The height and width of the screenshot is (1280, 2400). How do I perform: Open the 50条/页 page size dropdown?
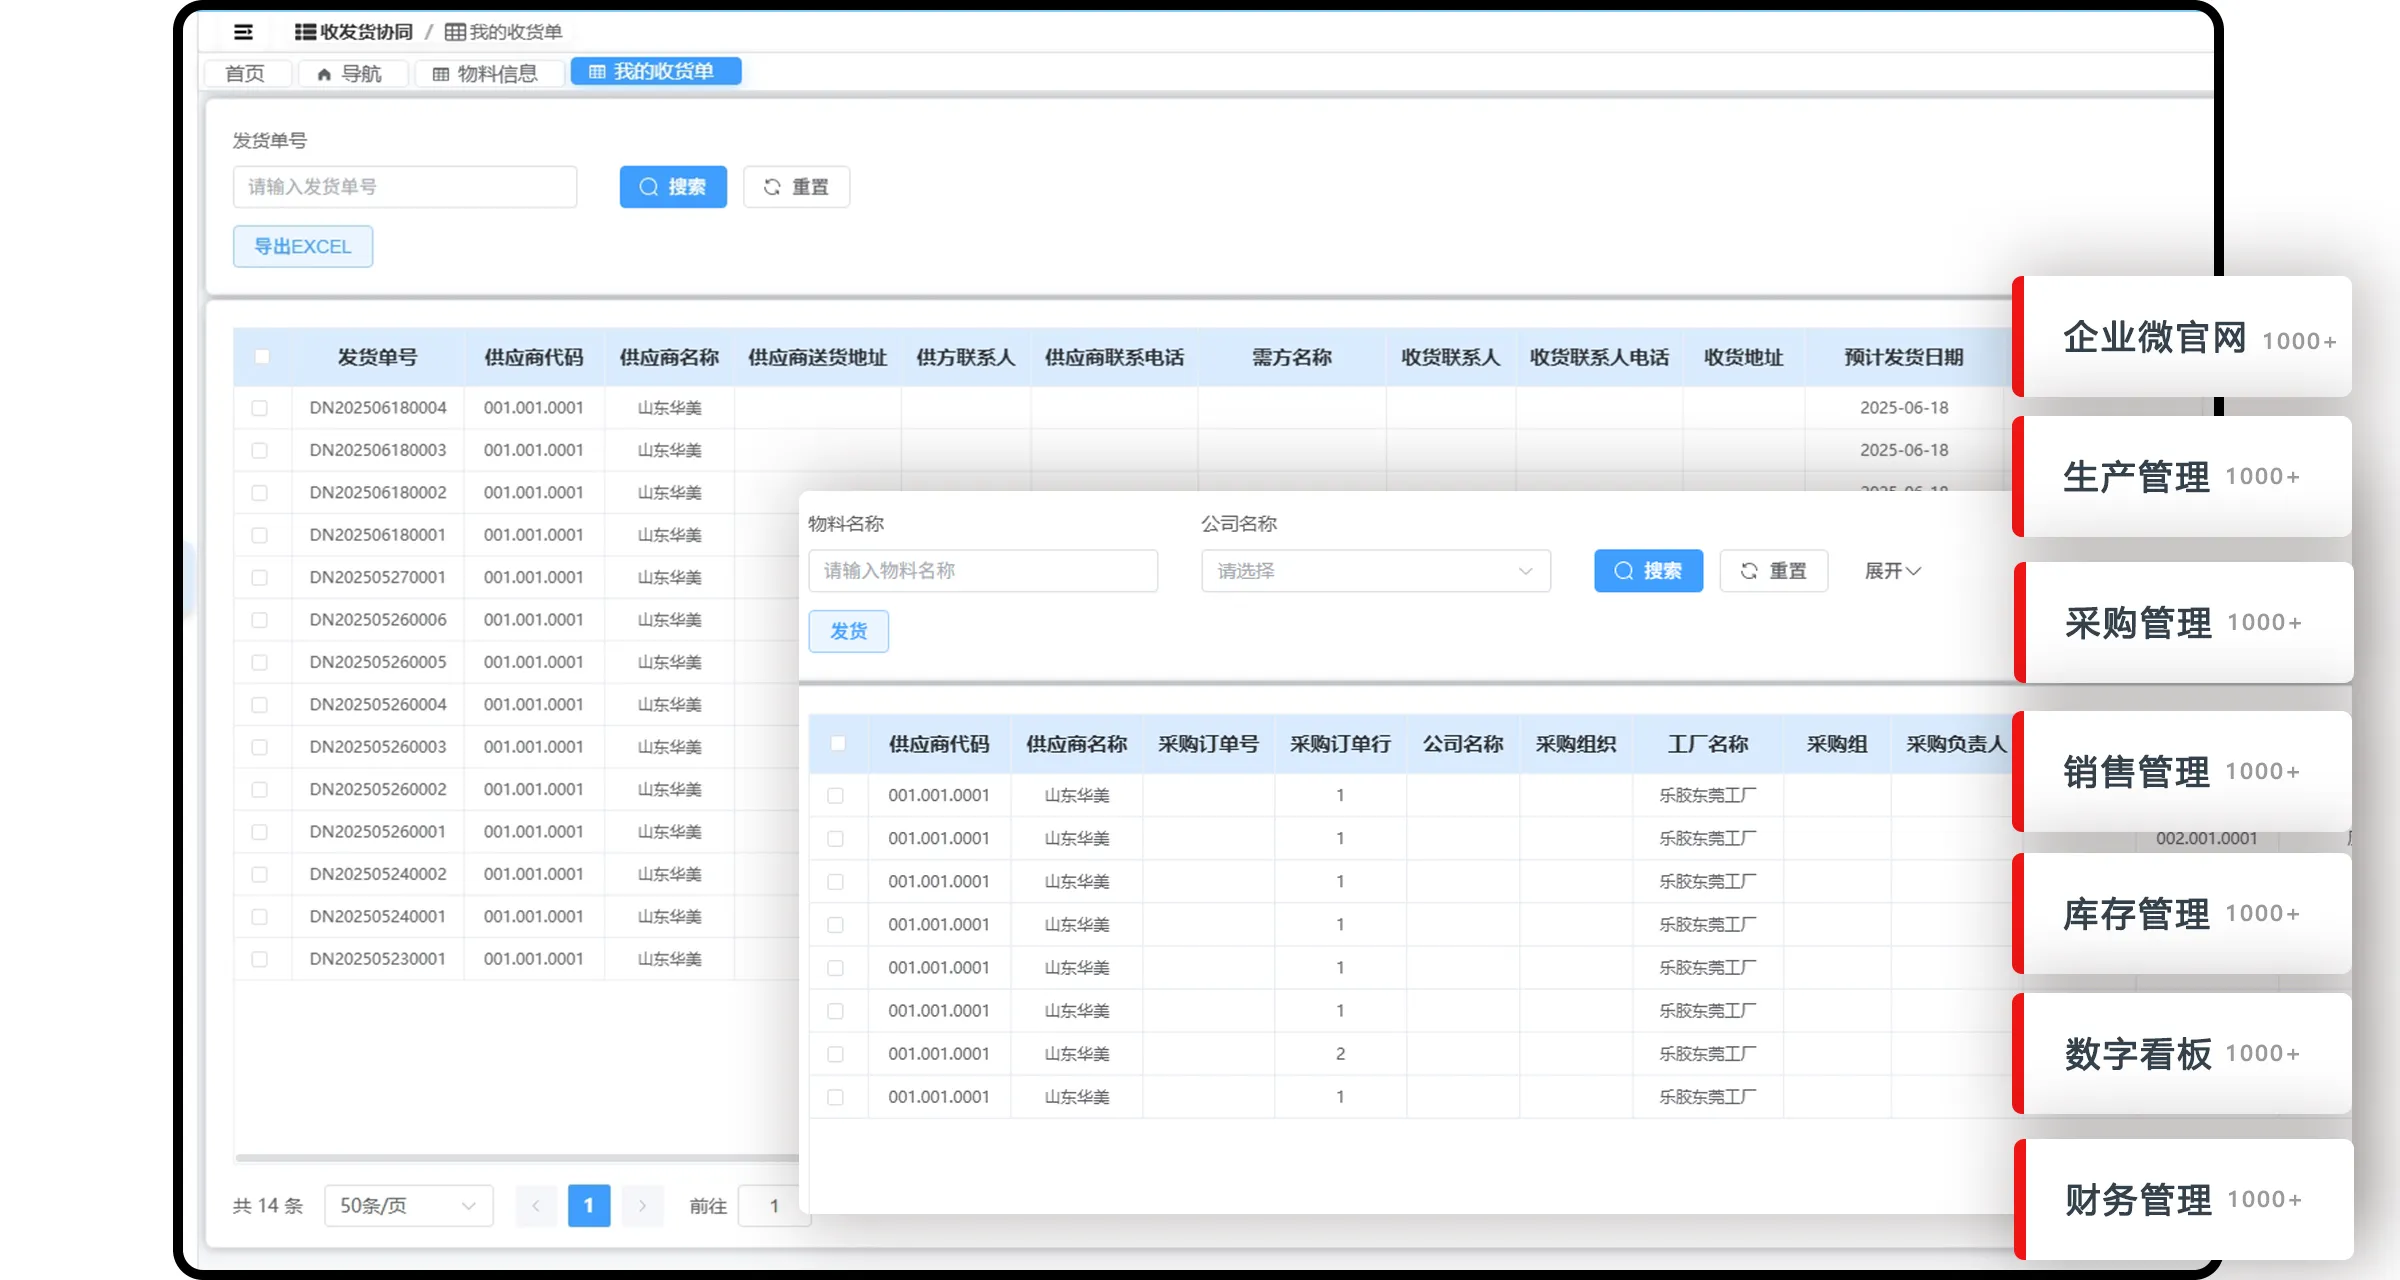[408, 1206]
